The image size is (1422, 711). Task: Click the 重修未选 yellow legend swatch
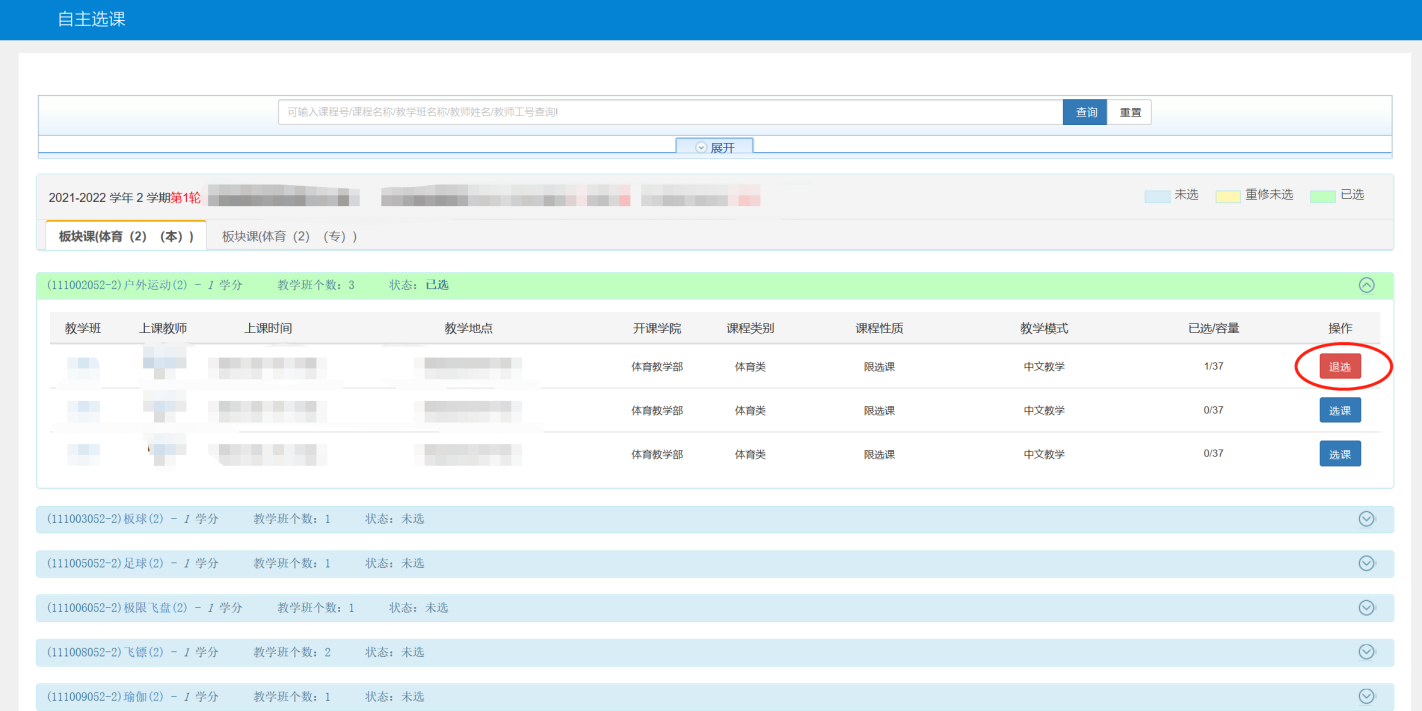click(x=1227, y=196)
